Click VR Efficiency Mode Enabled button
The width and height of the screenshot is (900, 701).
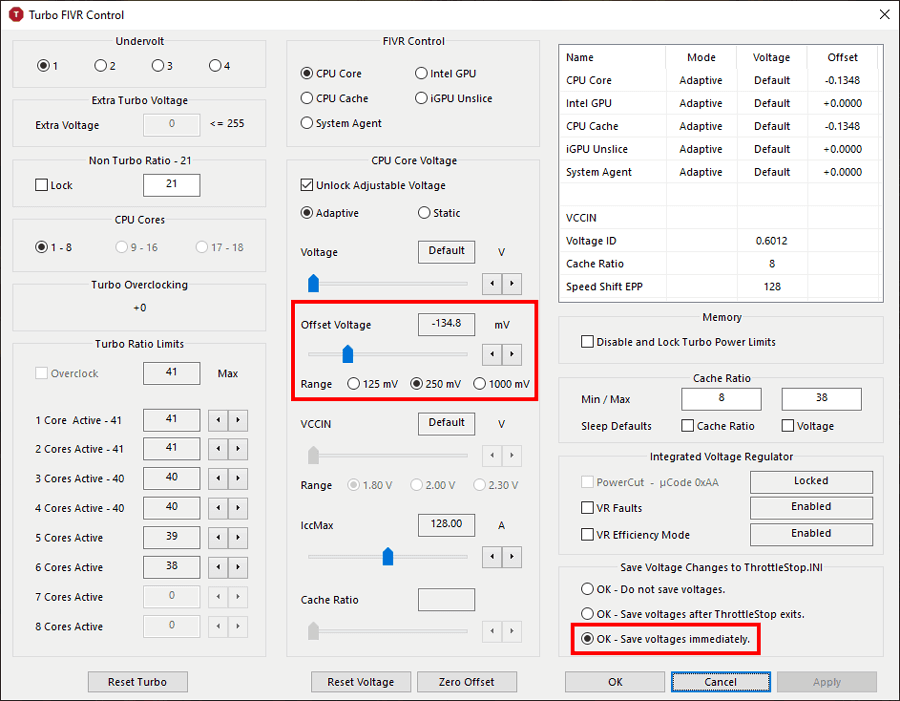tap(811, 535)
